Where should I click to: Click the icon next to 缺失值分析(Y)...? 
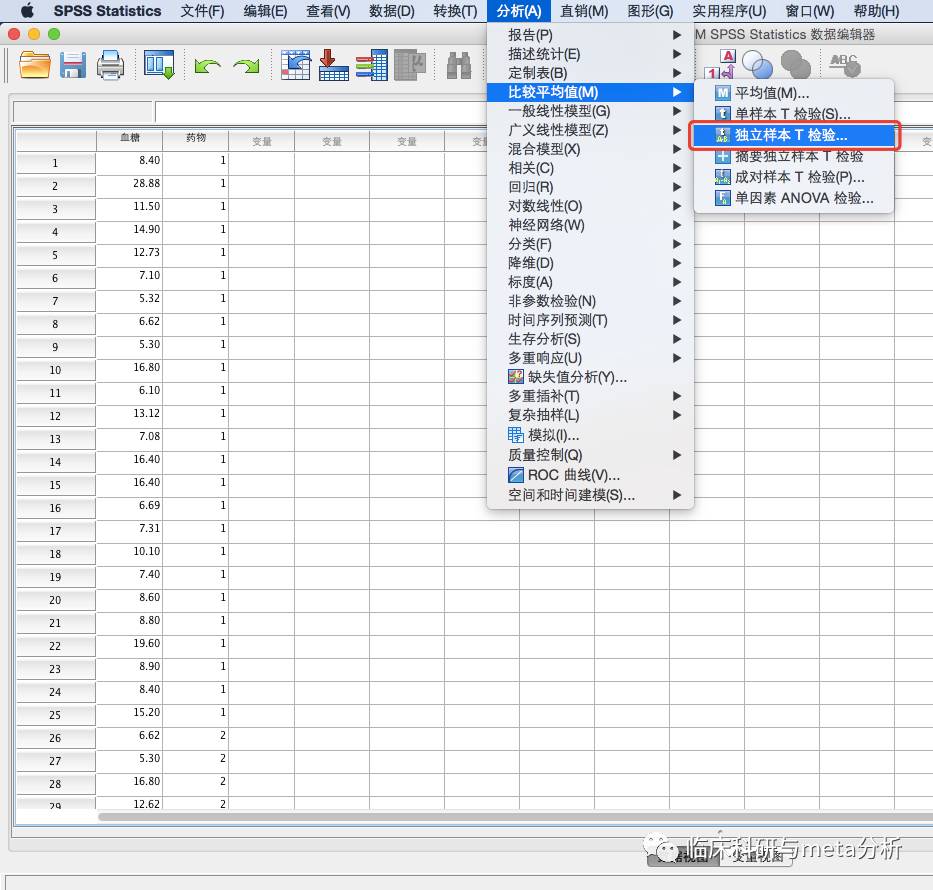coord(516,377)
